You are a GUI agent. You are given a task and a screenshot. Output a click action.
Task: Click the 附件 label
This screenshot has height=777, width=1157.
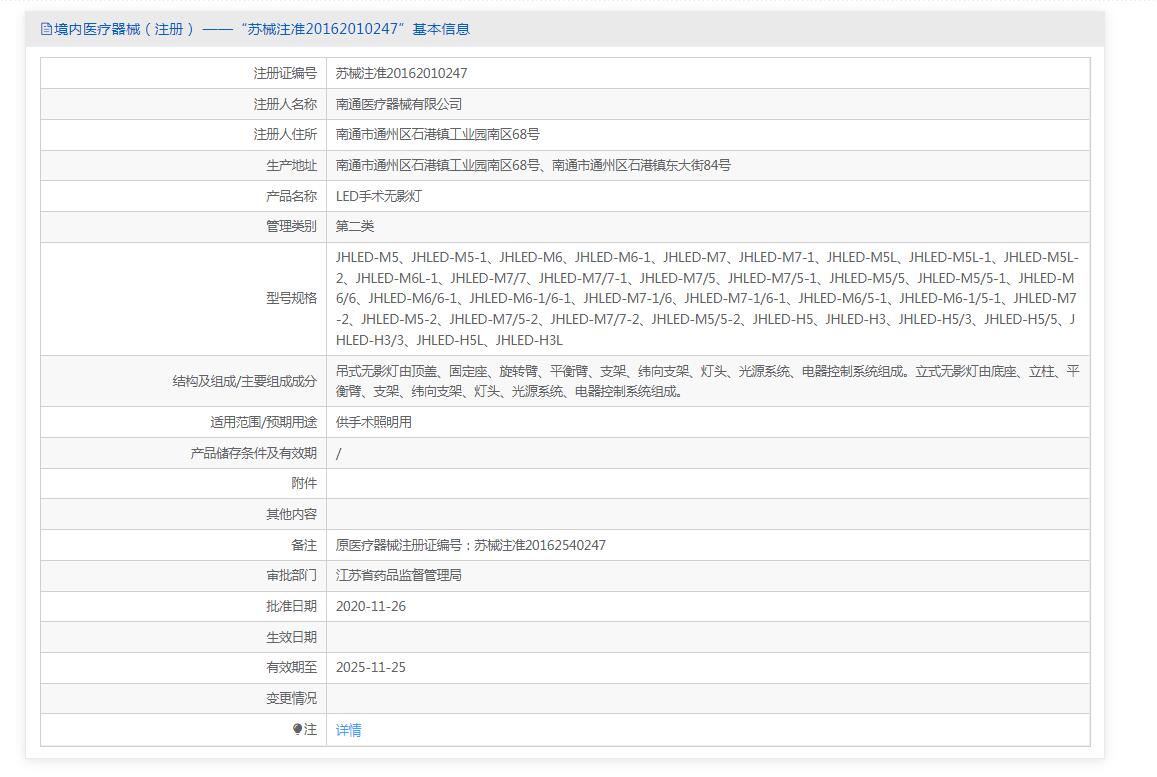click(x=304, y=483)
